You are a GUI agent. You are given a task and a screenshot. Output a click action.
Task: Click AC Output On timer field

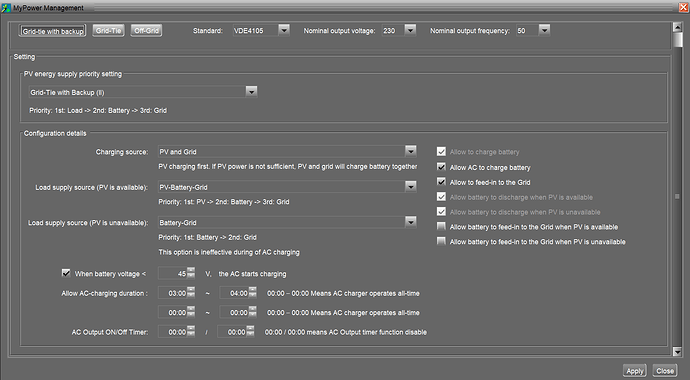172,332
